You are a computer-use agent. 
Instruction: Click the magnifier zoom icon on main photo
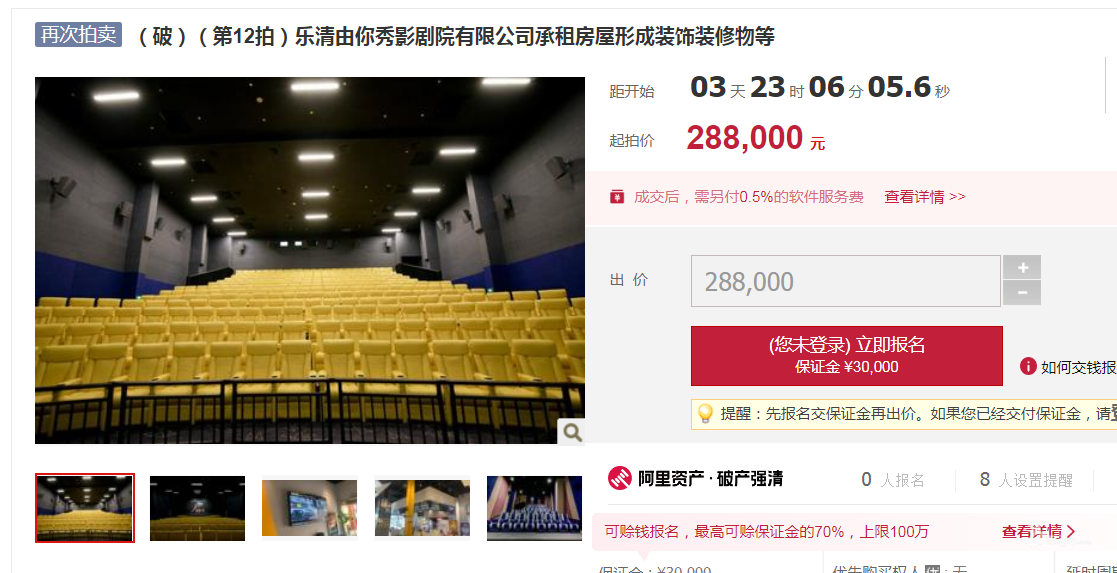(571, 432)
